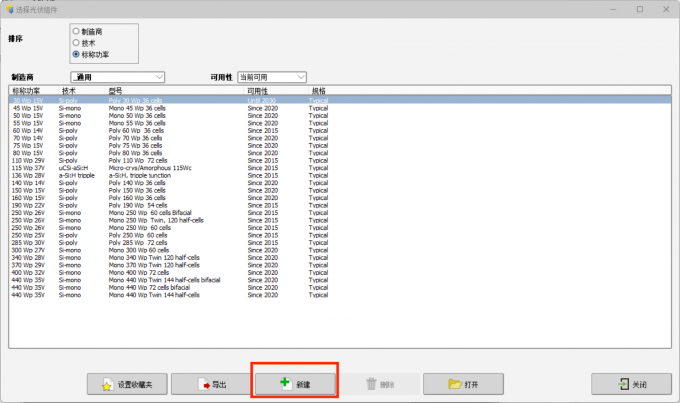Viewport: 680px width, 403px height.
Task: Select the 标称功率 sort radio button
Action: click(77, 54)
